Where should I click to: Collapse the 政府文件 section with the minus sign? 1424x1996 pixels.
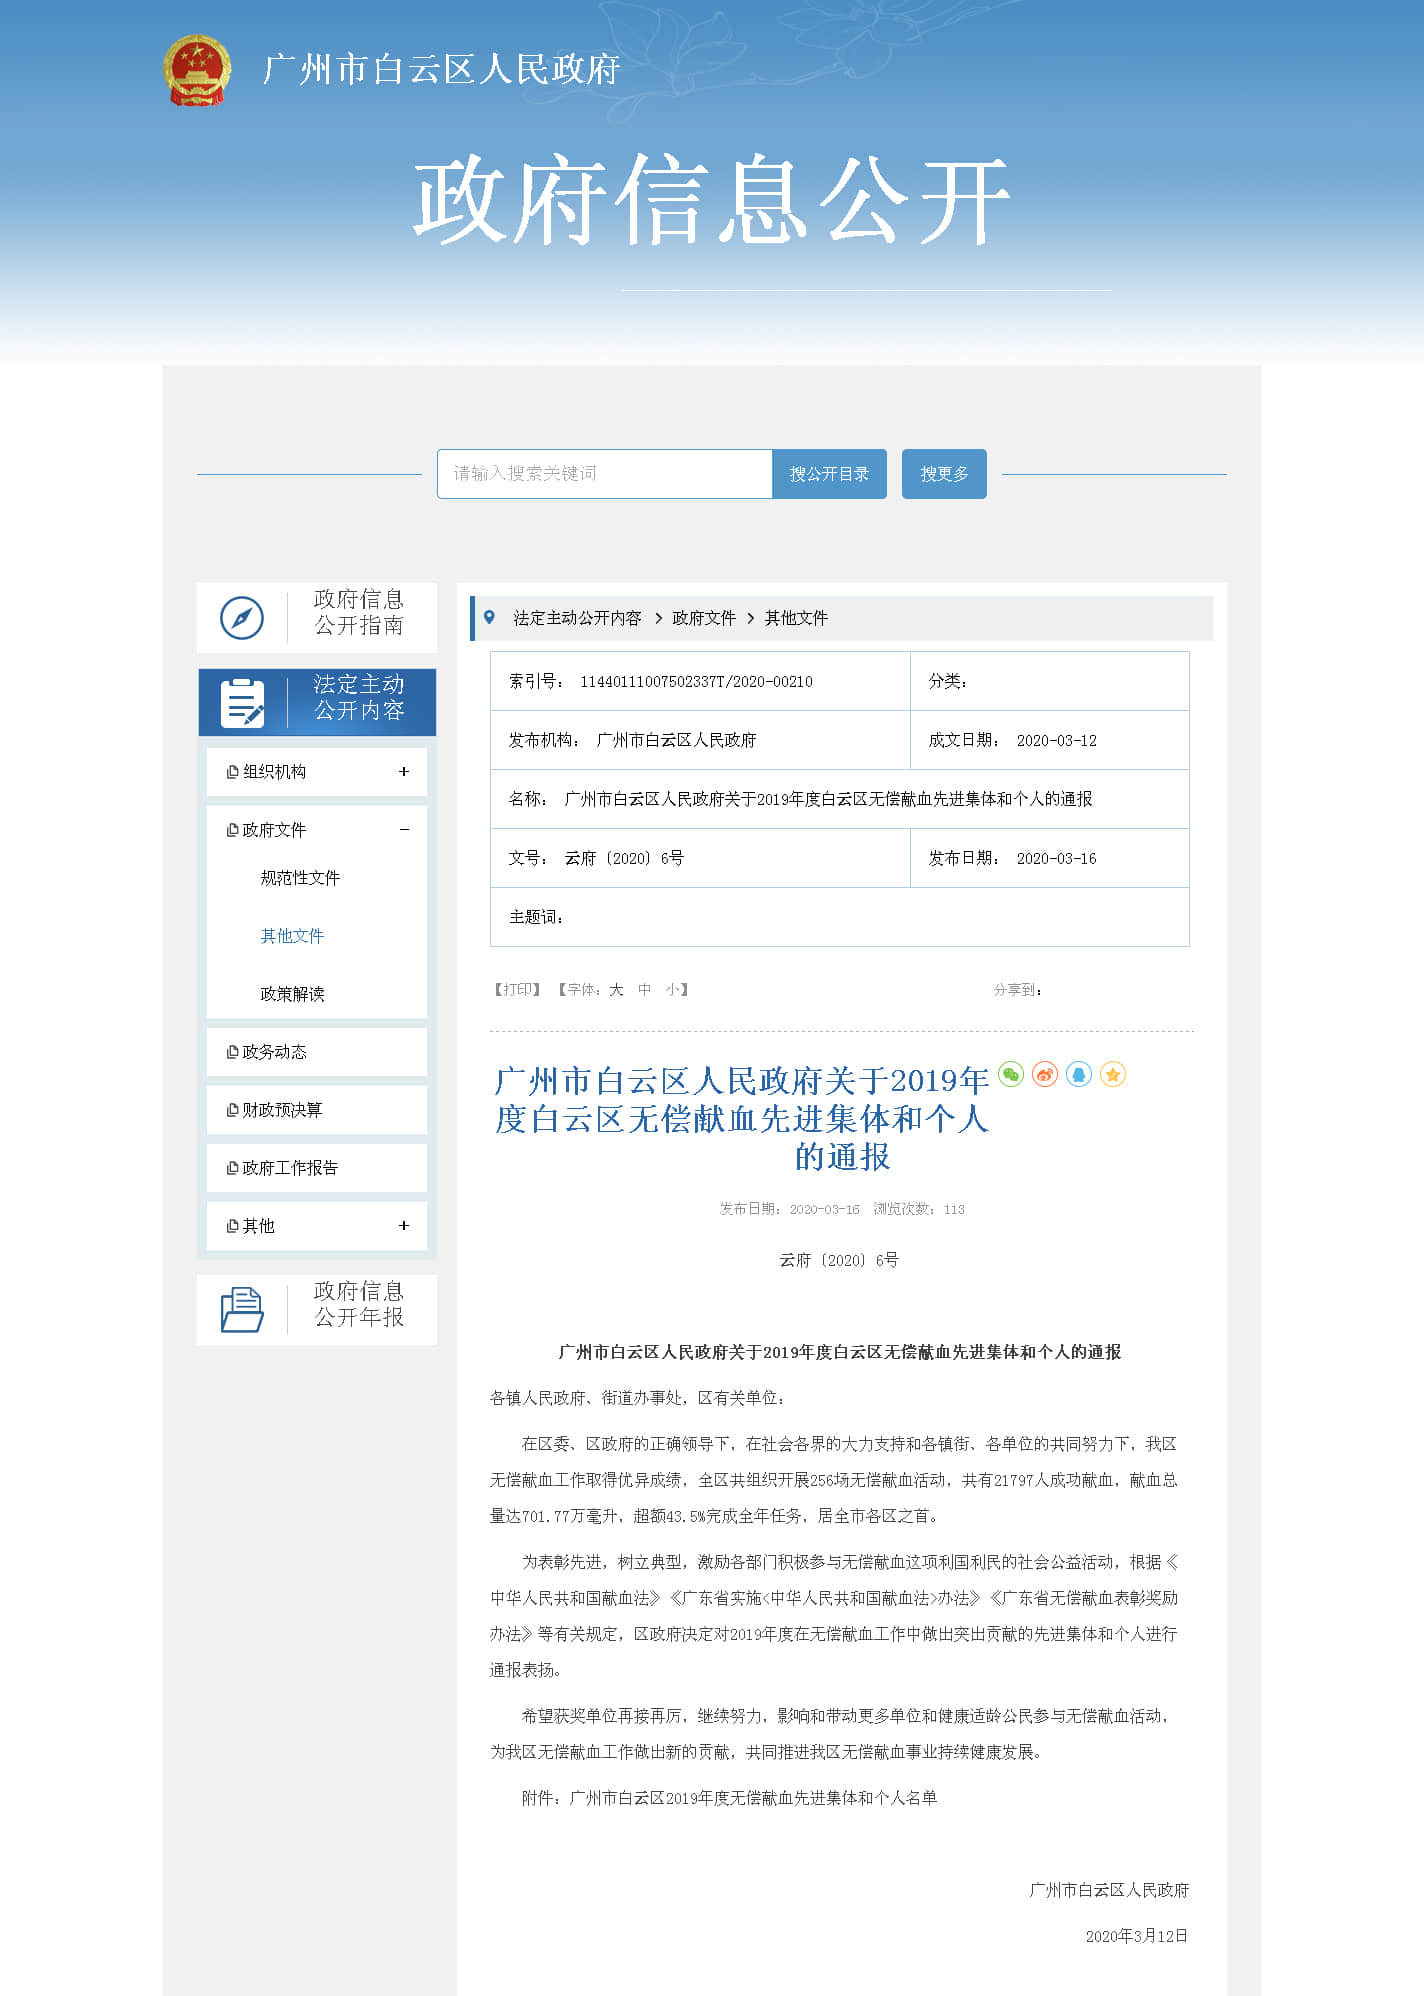(404, 829)
